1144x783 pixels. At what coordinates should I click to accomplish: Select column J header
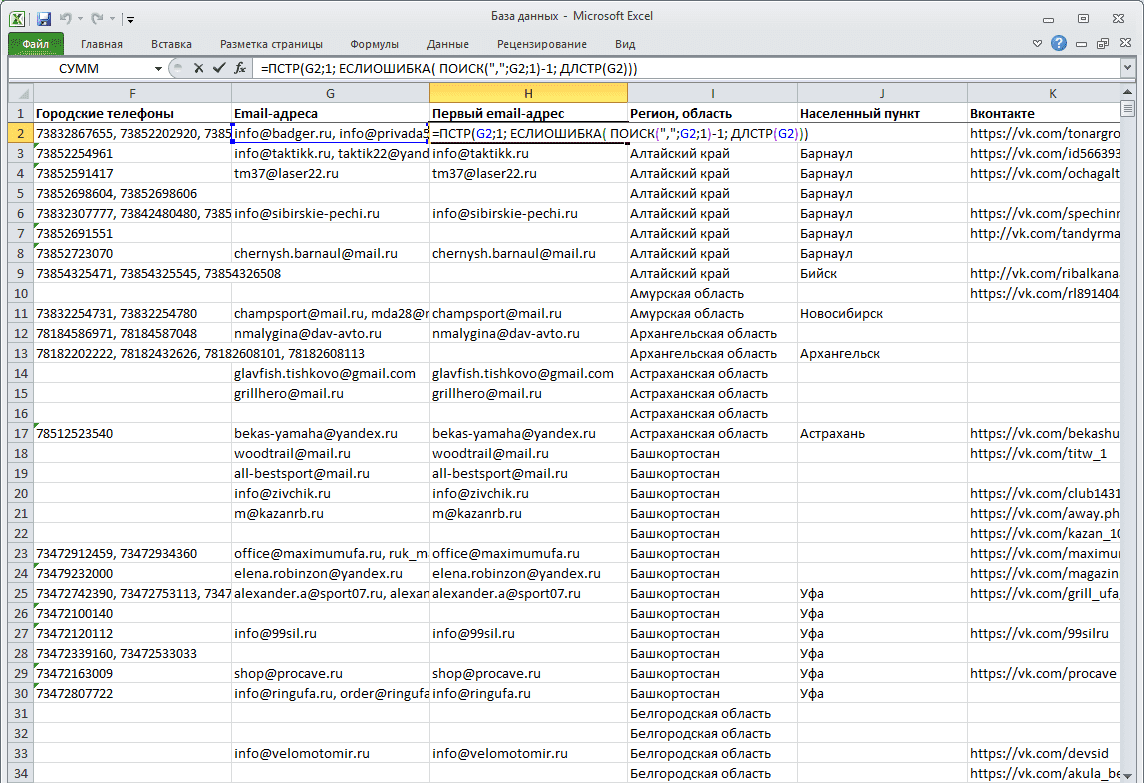tap(882, 93)
